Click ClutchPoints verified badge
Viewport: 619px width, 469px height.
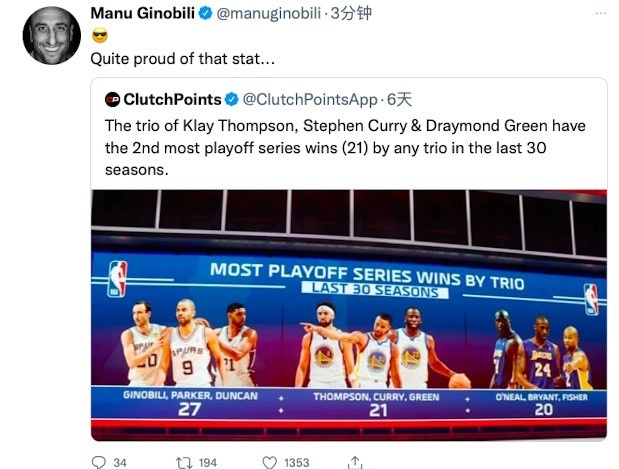click(230, 99)
